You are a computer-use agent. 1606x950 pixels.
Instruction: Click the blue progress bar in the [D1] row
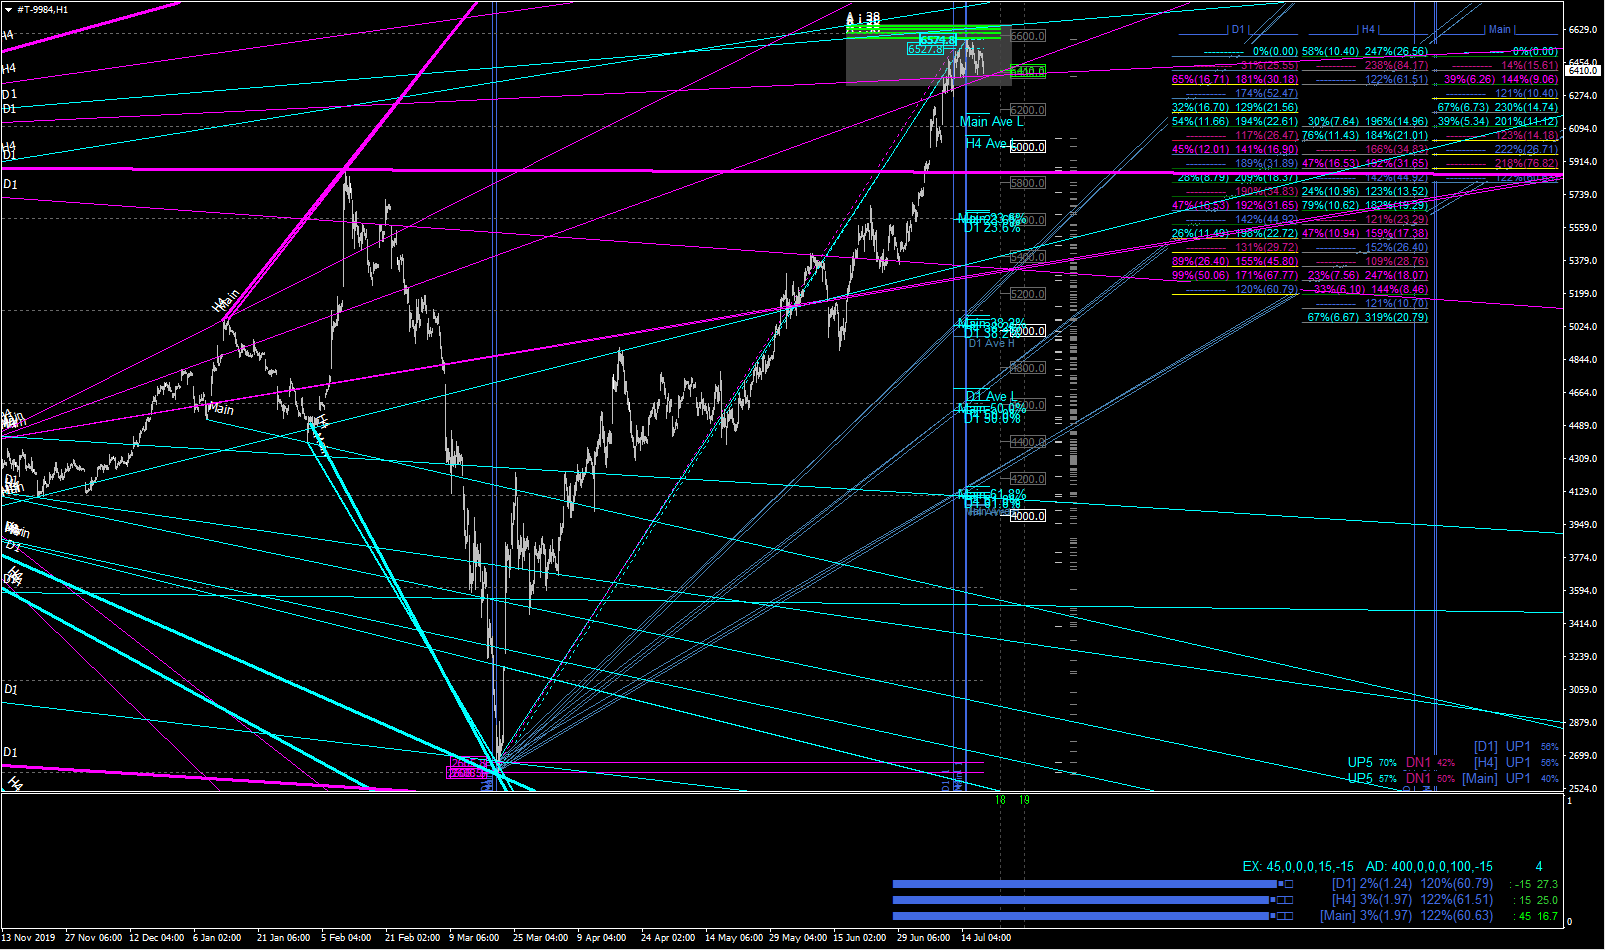(x=1084, y=884)
